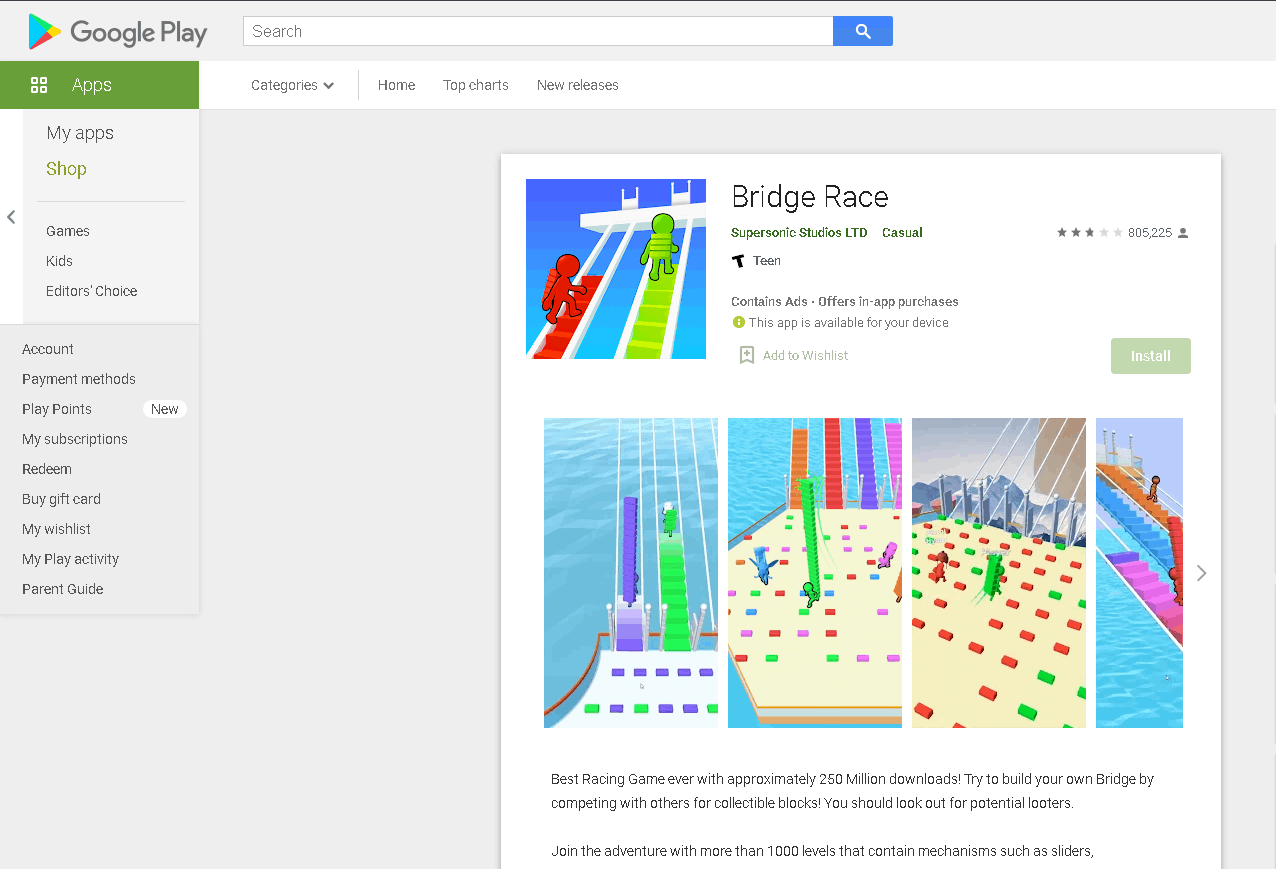The image size is (1276, 869).
Task: Open My wishlist
Action: click(56, 529)
